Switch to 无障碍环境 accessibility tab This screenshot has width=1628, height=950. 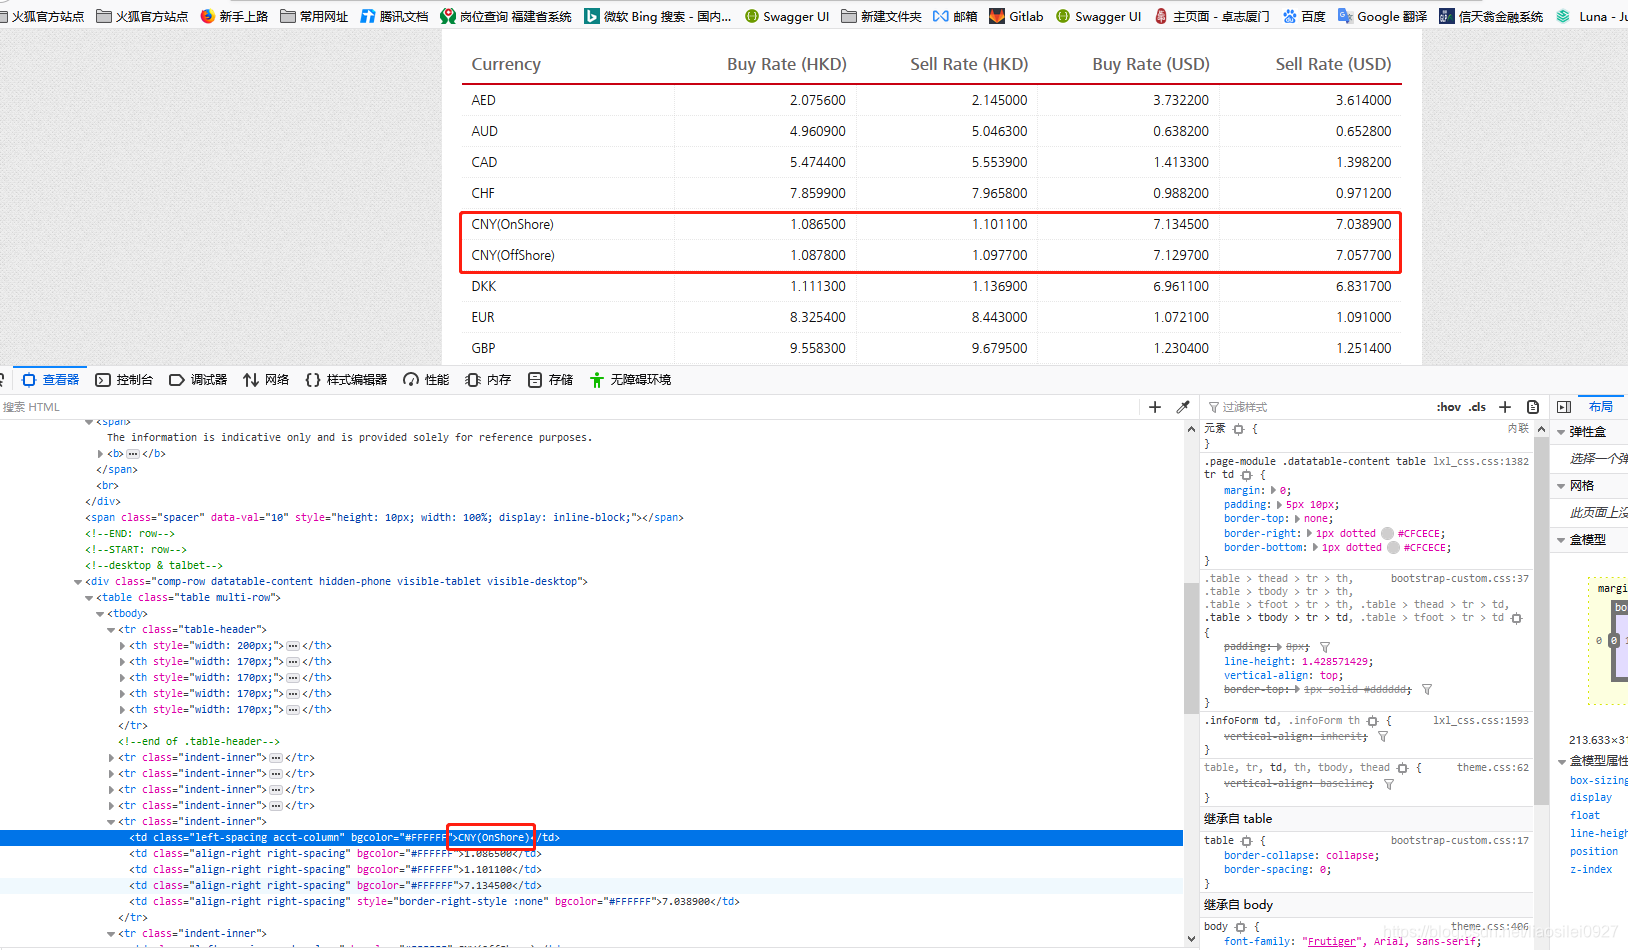click(x=630, y=380)
